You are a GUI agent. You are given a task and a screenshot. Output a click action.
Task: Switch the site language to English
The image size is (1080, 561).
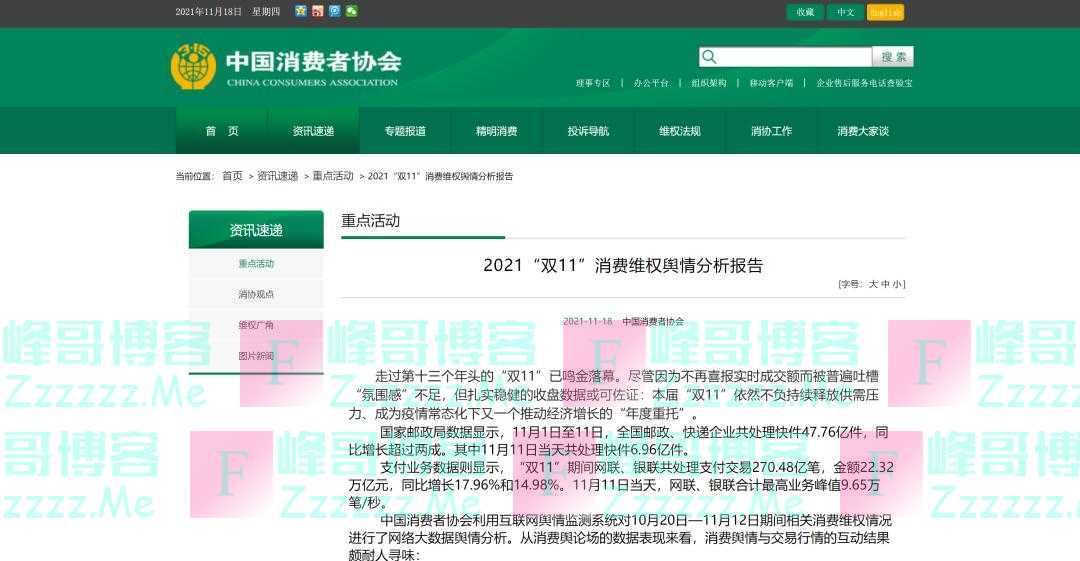point(885,12)
